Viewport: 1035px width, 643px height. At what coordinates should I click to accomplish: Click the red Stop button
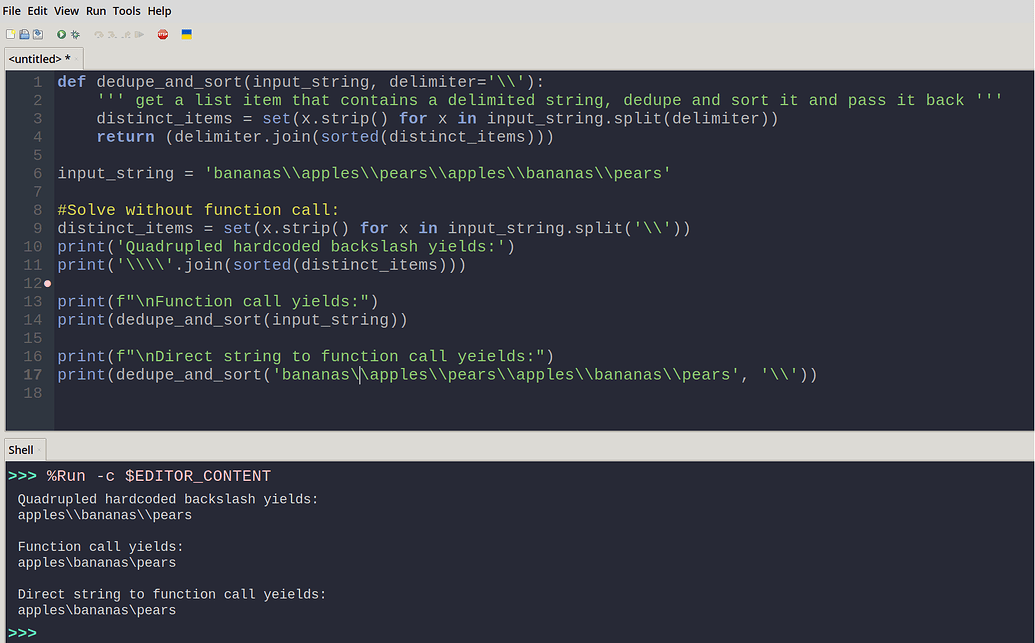click(x=163, y=34)
